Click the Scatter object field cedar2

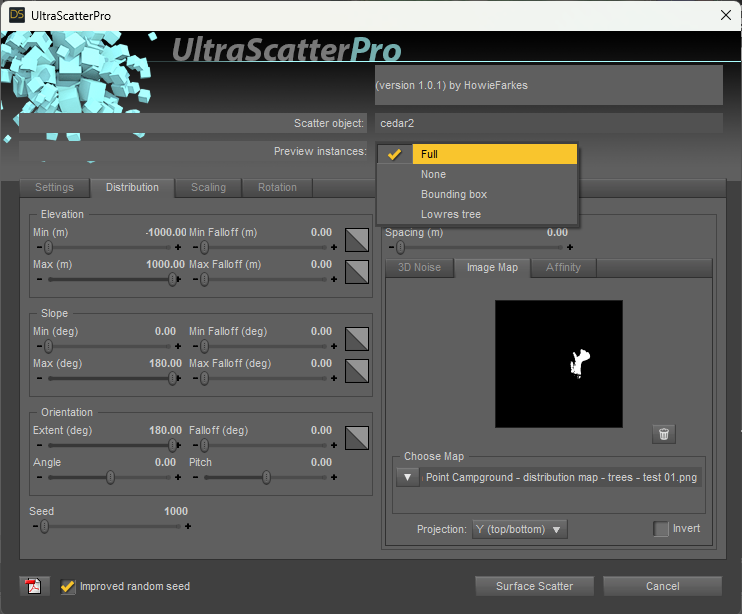tap(548, 123)
